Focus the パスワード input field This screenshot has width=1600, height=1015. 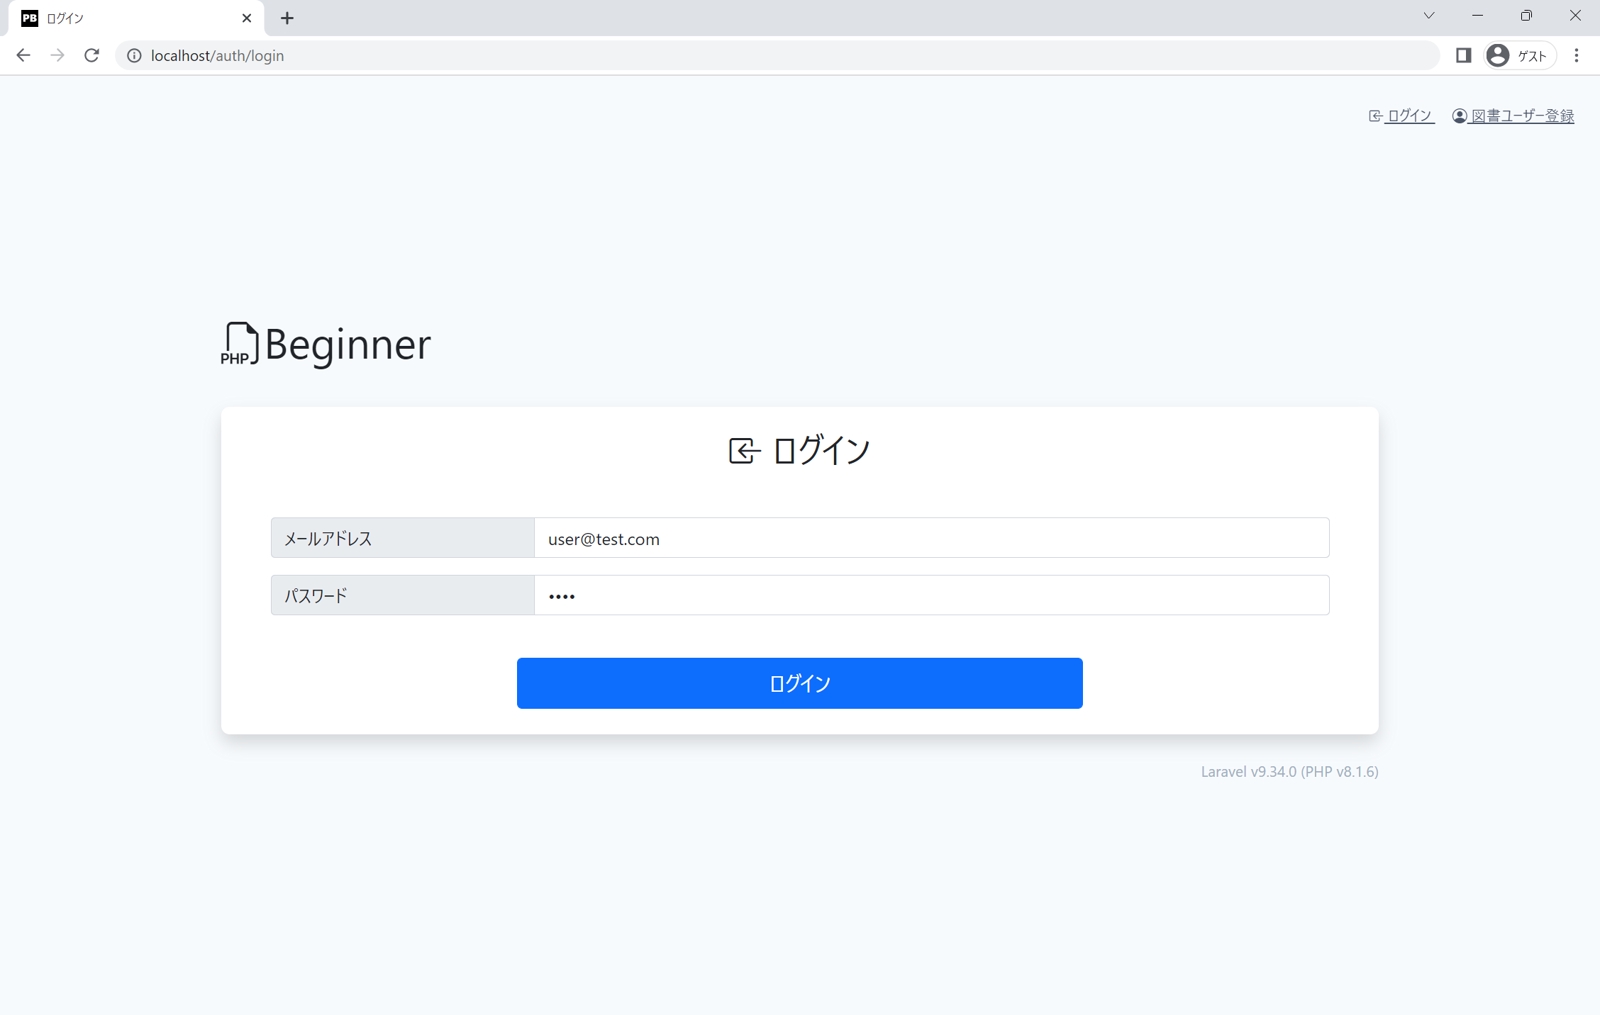click(x=931, y=595)
